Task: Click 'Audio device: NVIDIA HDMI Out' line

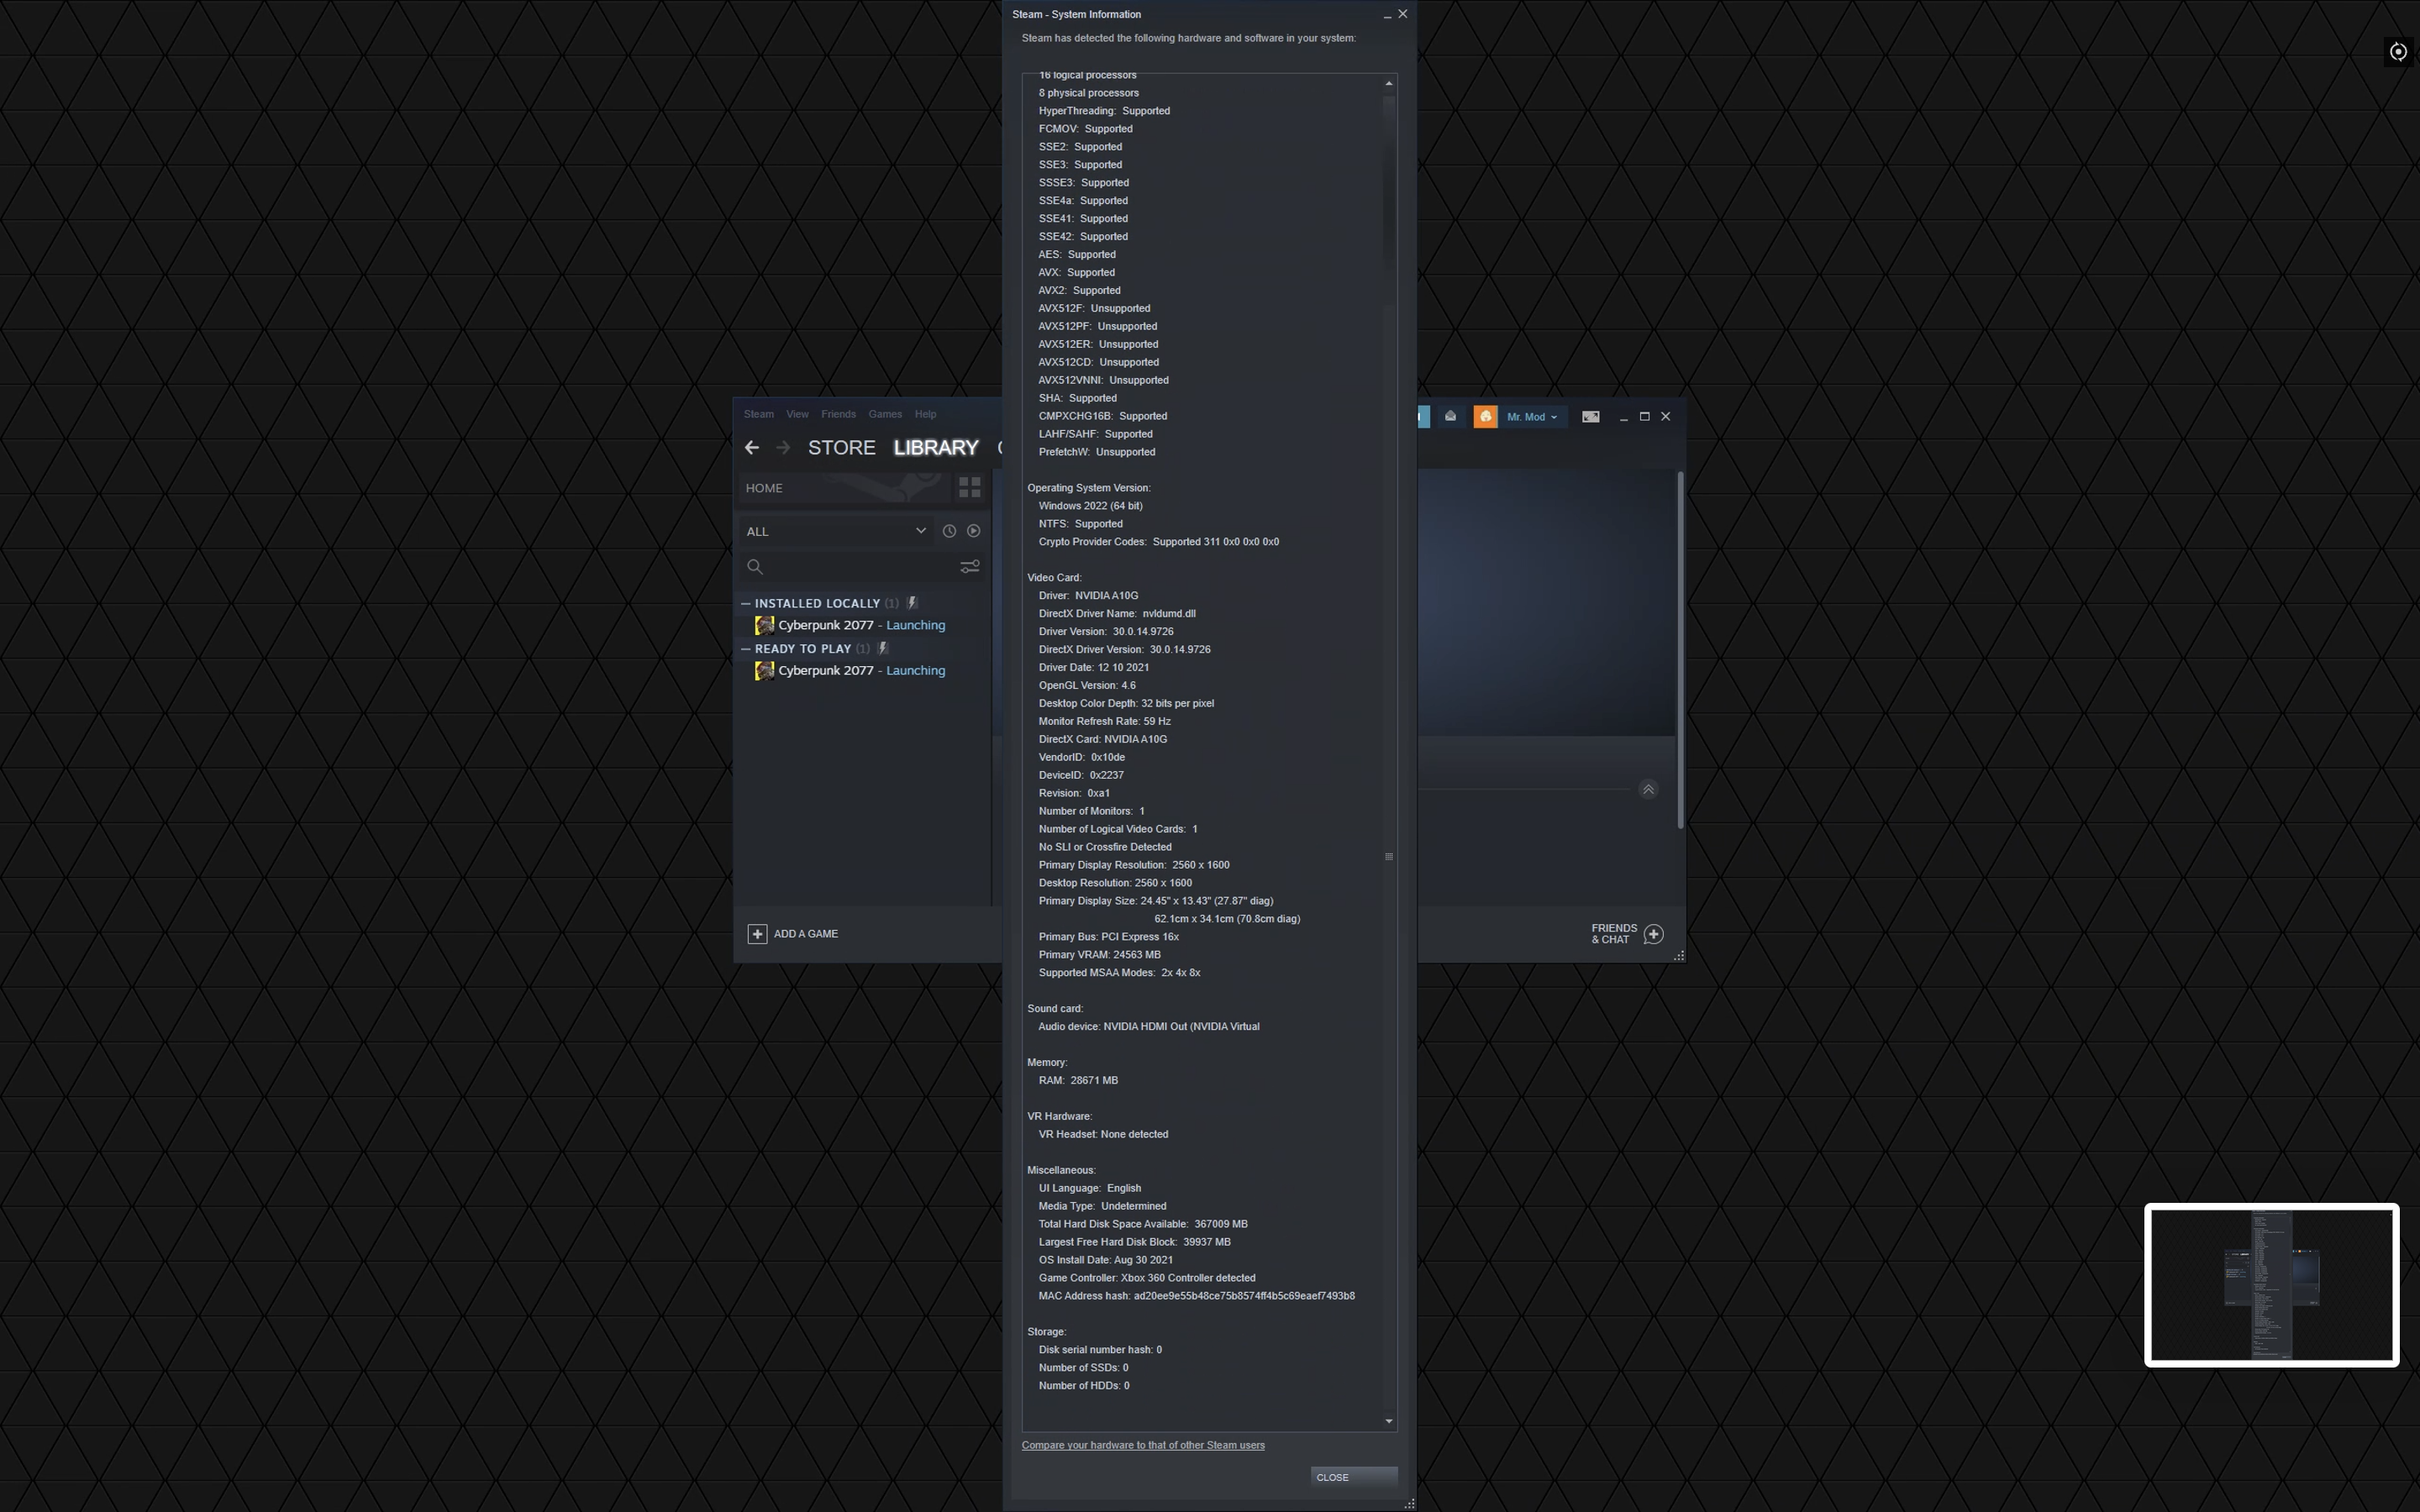Action: coord(1148,1027)
